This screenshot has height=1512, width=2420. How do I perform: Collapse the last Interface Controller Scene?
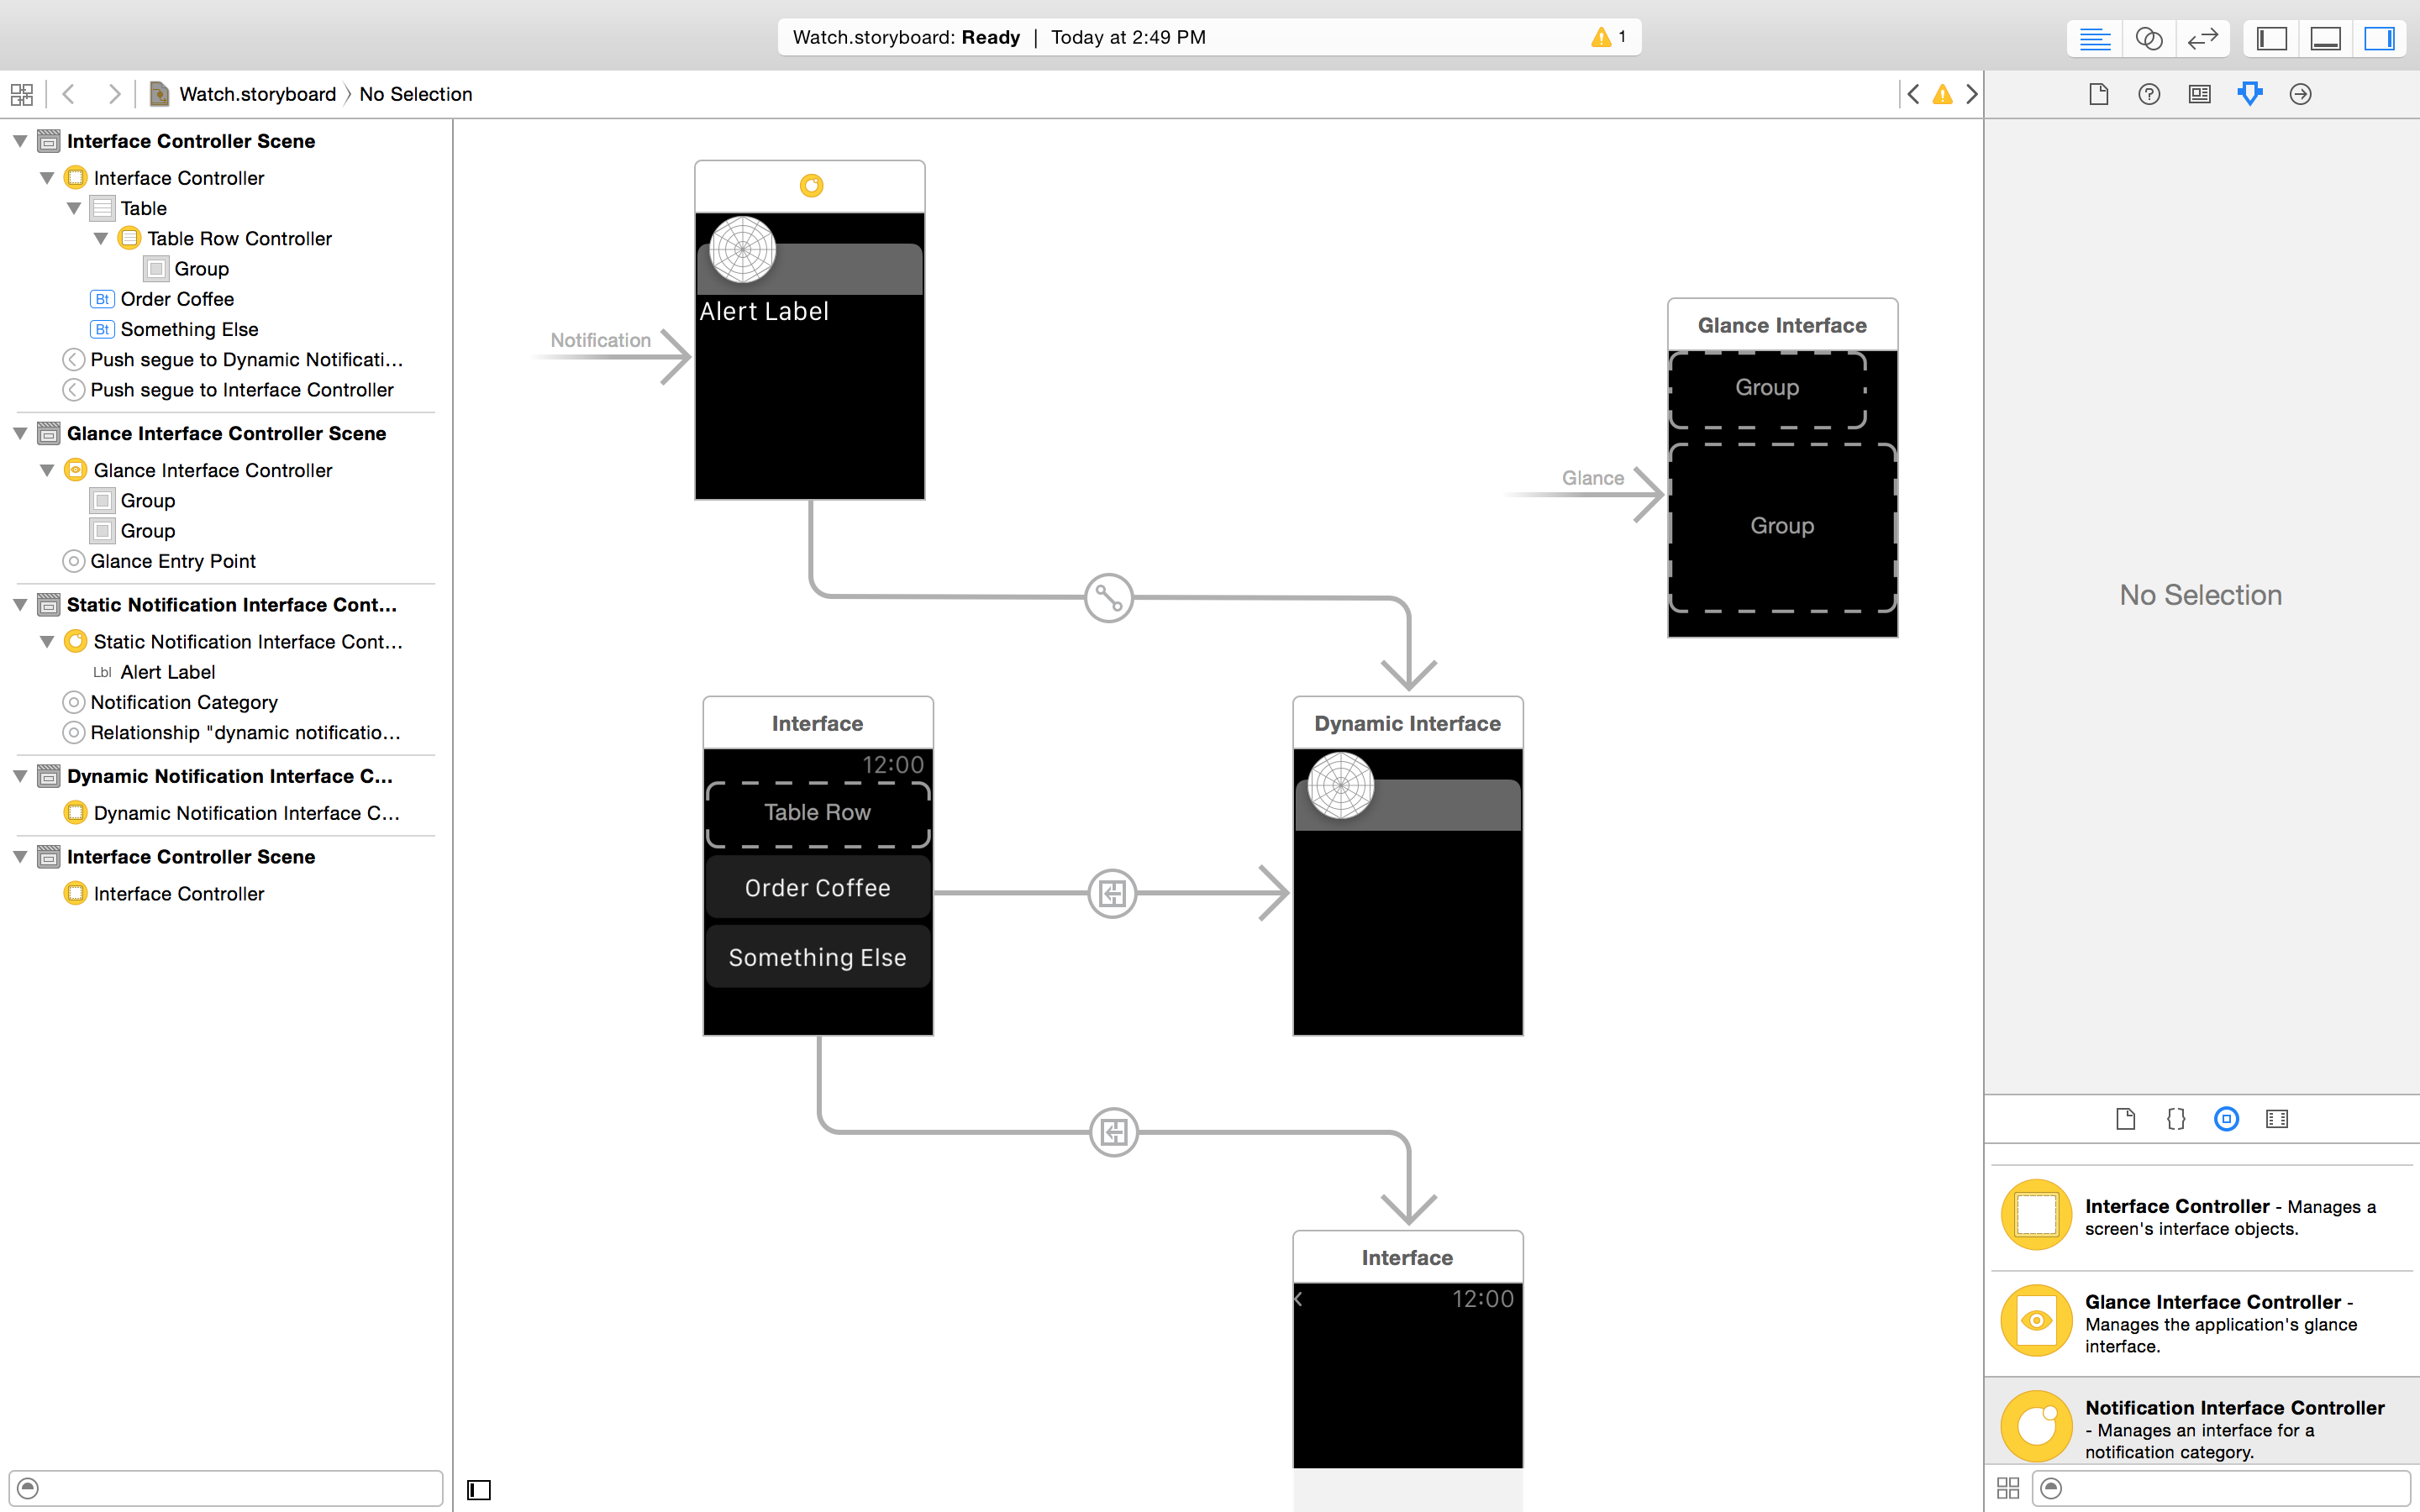[x=20, y=857]
